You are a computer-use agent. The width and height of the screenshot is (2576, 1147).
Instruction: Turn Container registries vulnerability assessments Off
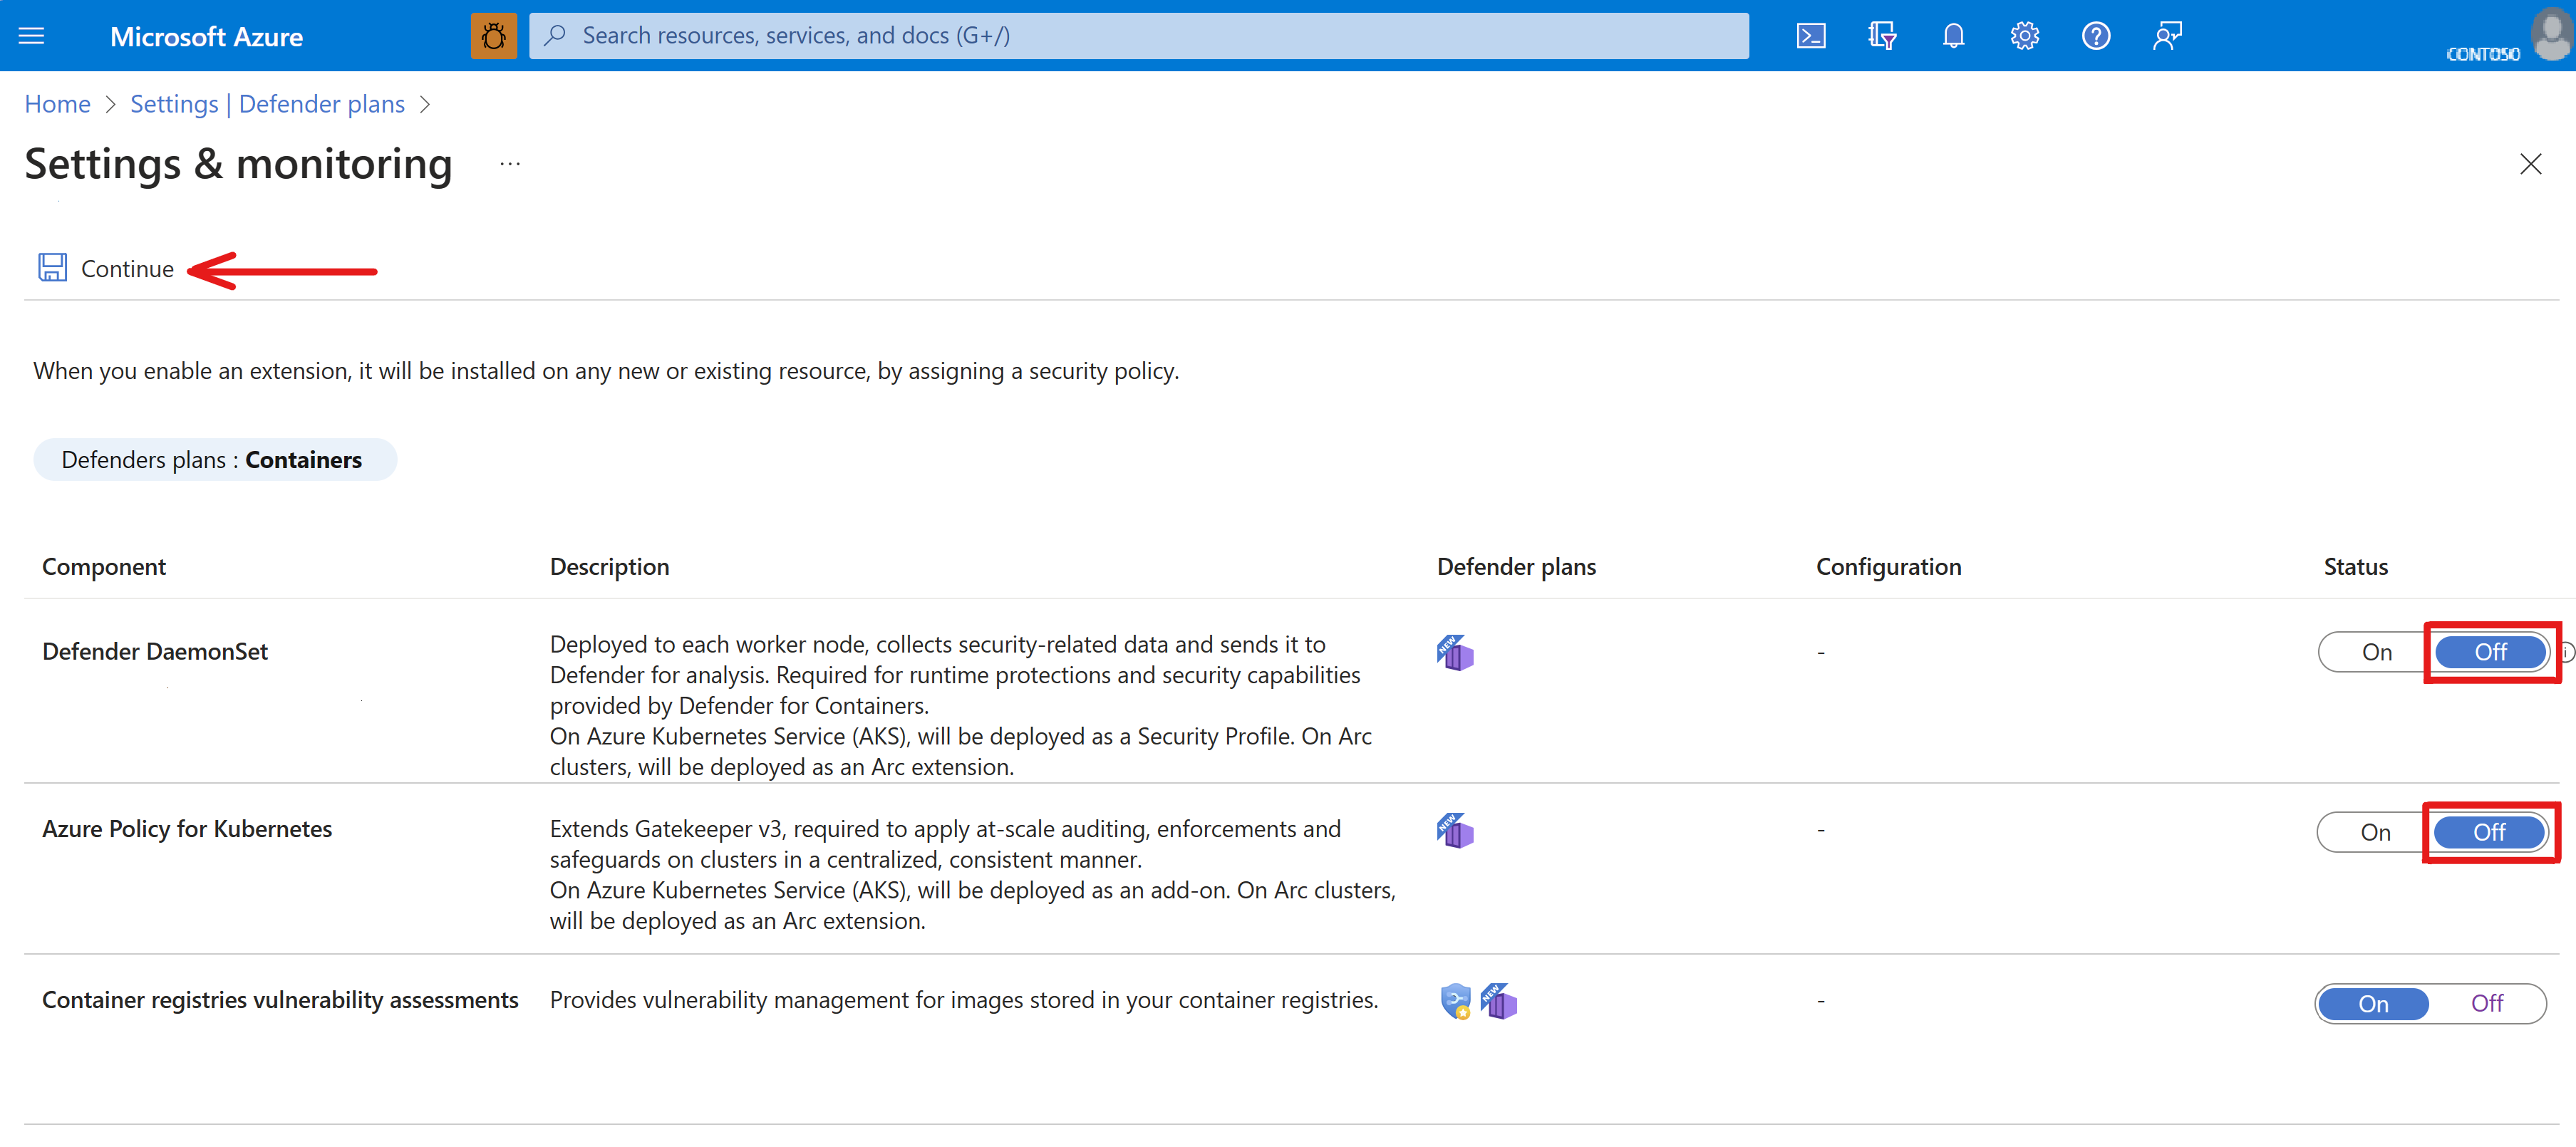click(2486, 1003)
